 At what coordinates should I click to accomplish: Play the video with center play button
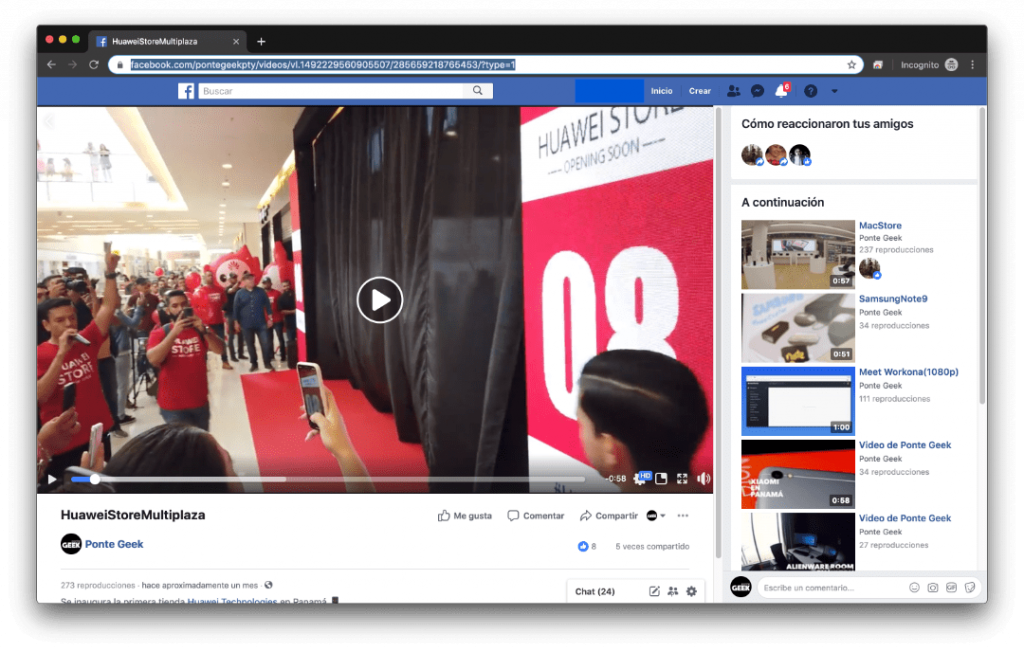(379, 300)
